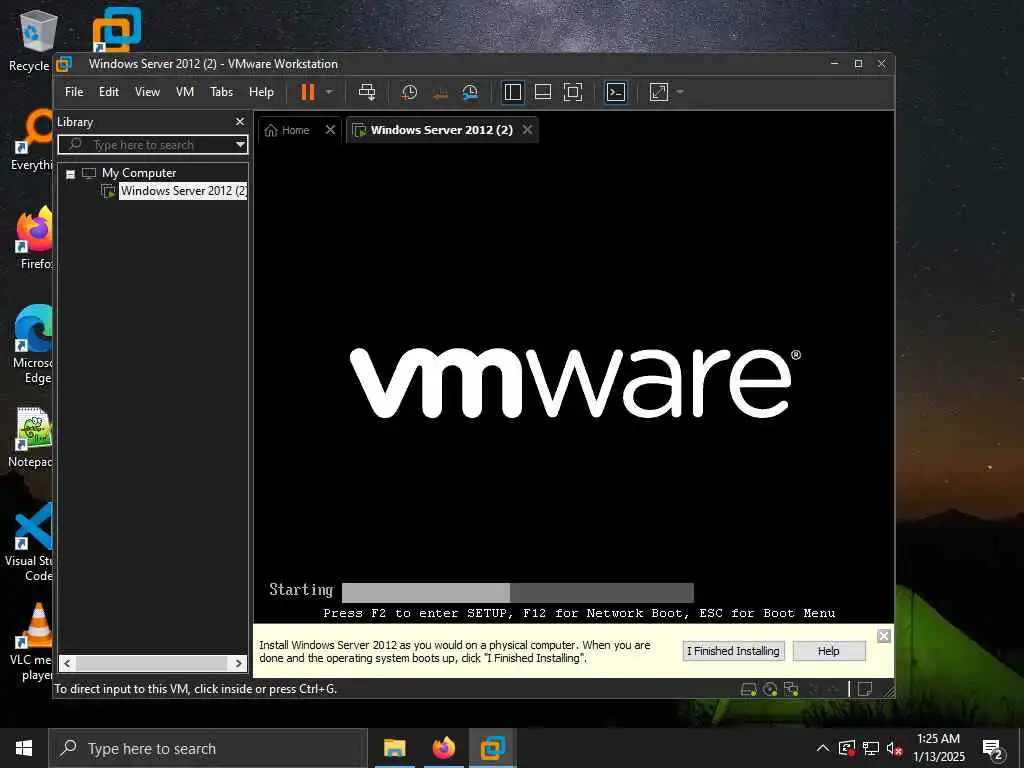Click the message log status icon
The image size is (1024, 768).
(865, 689)
